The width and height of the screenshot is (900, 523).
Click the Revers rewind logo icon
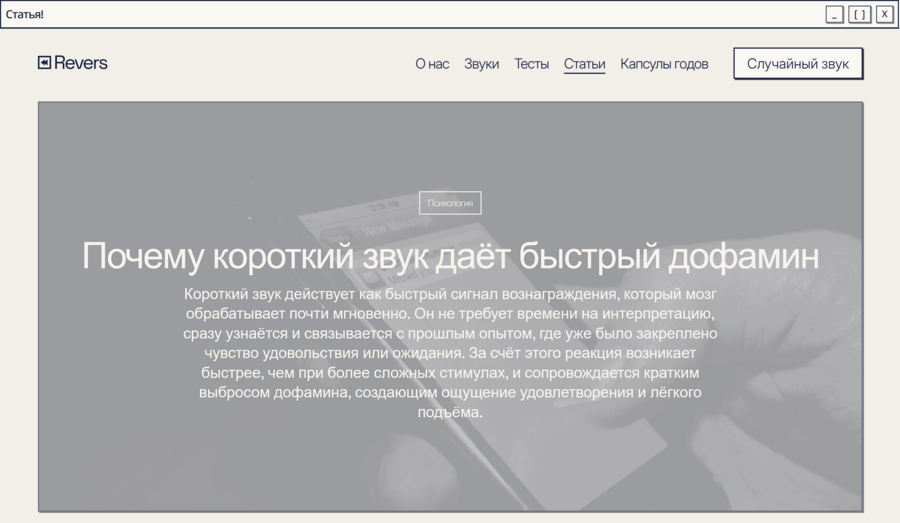[x=44, y=63]
